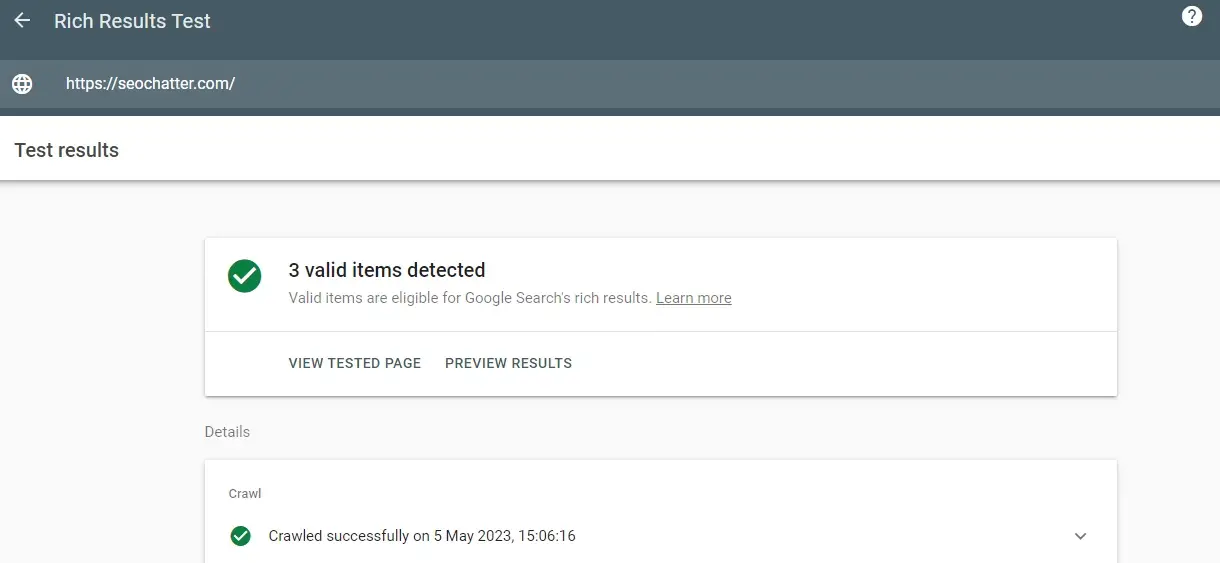The image size is (1220, 563).
Task: Open the Learn more link
Action: pos(694,298)
